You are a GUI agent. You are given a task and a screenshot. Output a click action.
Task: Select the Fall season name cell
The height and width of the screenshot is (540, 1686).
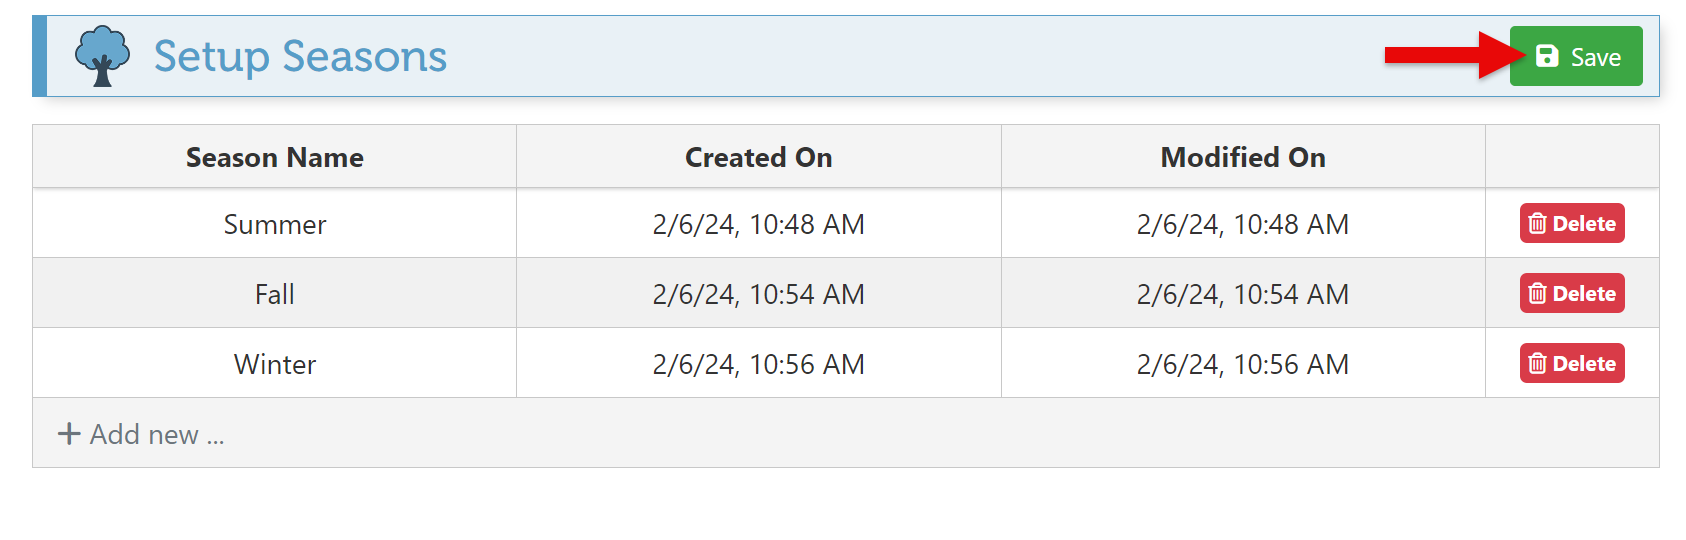coord(275,295)
